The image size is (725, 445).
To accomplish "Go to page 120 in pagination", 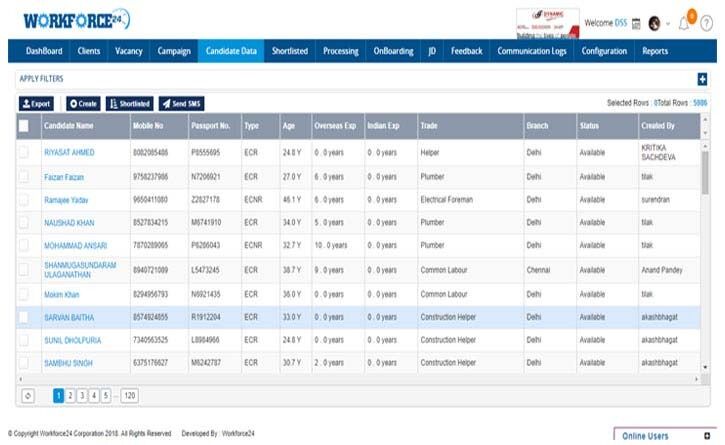I will tap(129, 396).
